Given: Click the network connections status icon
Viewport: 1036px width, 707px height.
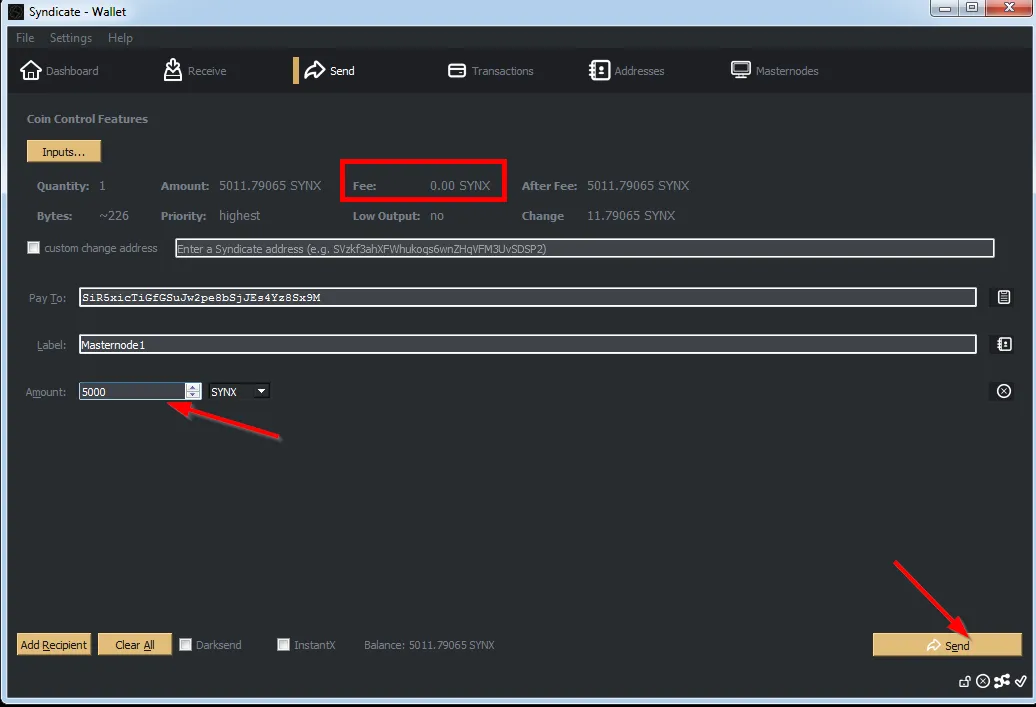Looking at the screenshot, I should pyautogui.click(x=1002, y=681).
